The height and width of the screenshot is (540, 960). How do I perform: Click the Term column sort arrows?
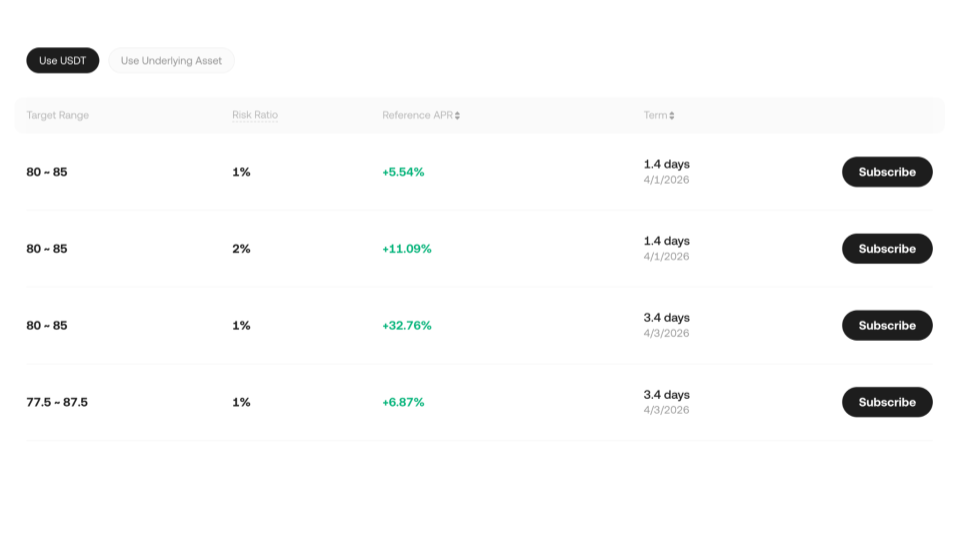point(672,115)
